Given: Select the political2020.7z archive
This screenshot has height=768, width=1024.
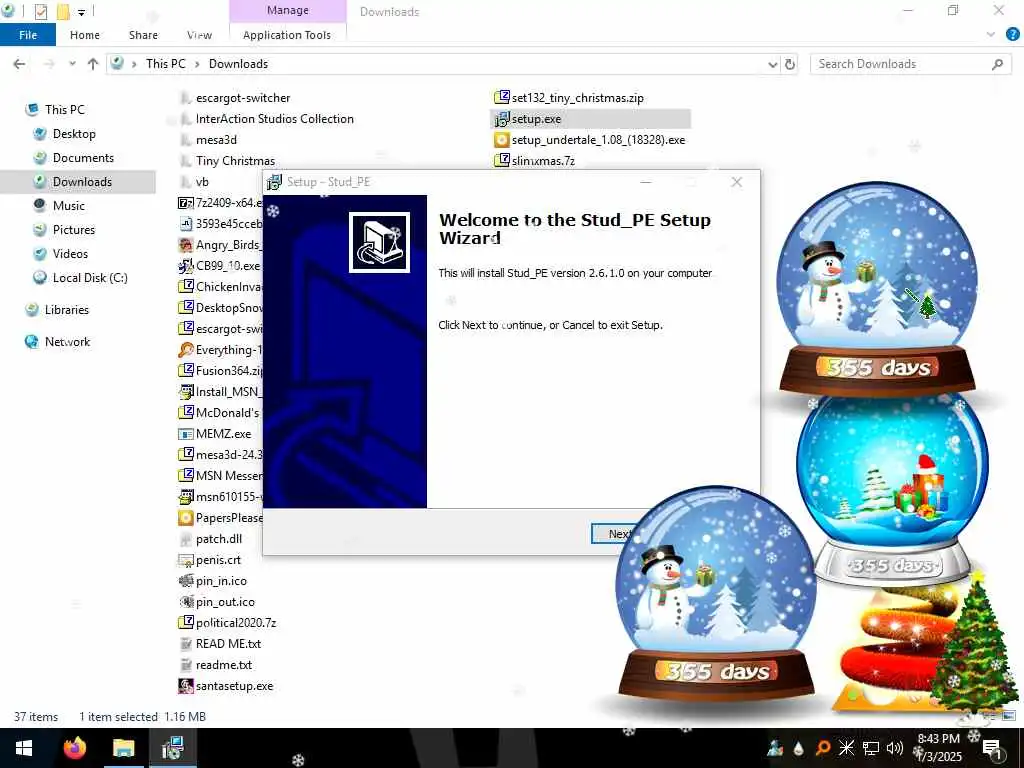Looking at the screenshot, I should [x=236, y=623].
